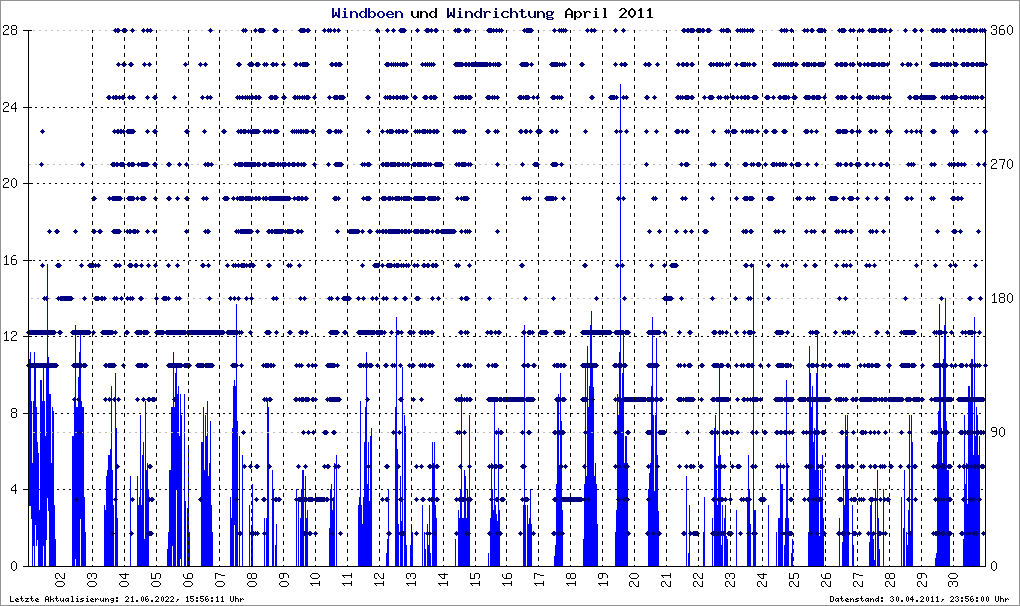Click the tallest gust spike on day 19
Viewport: 1020px width, 606px height.
point(620,325)
